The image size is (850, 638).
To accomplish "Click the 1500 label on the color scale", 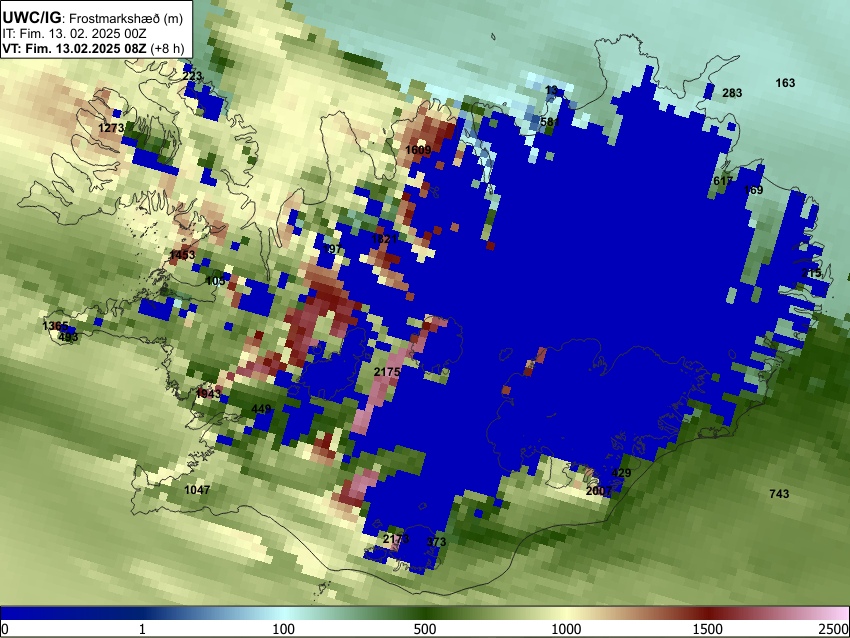I will coord(707,629).
